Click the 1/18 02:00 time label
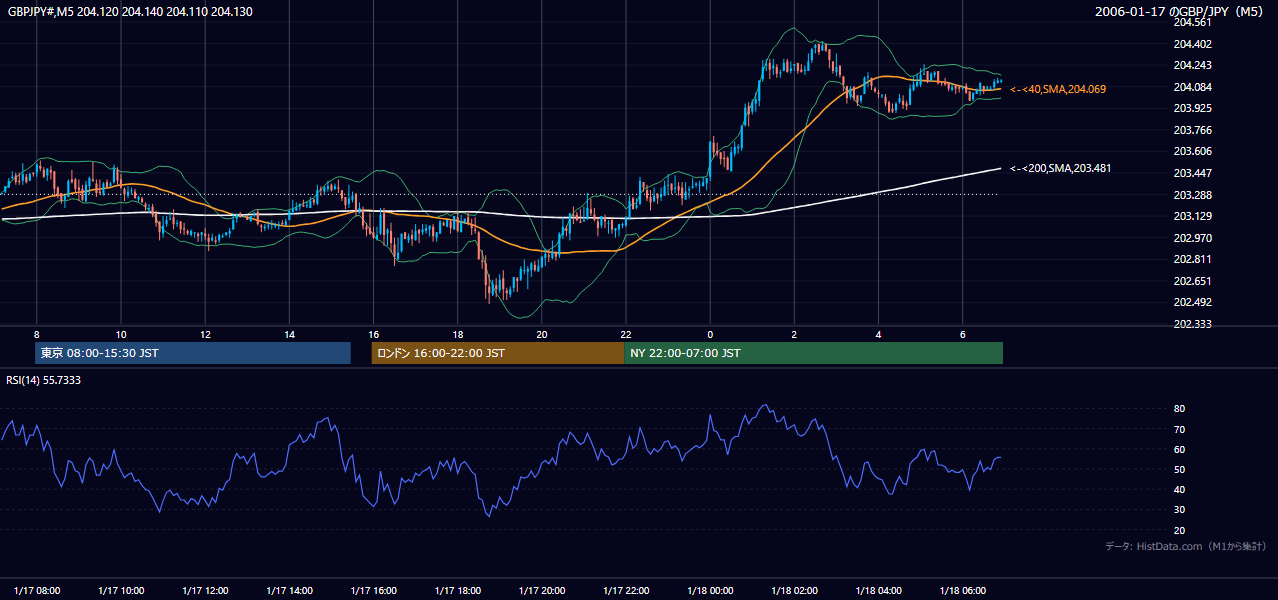1278x600 pixels. (x=795, y=590)
